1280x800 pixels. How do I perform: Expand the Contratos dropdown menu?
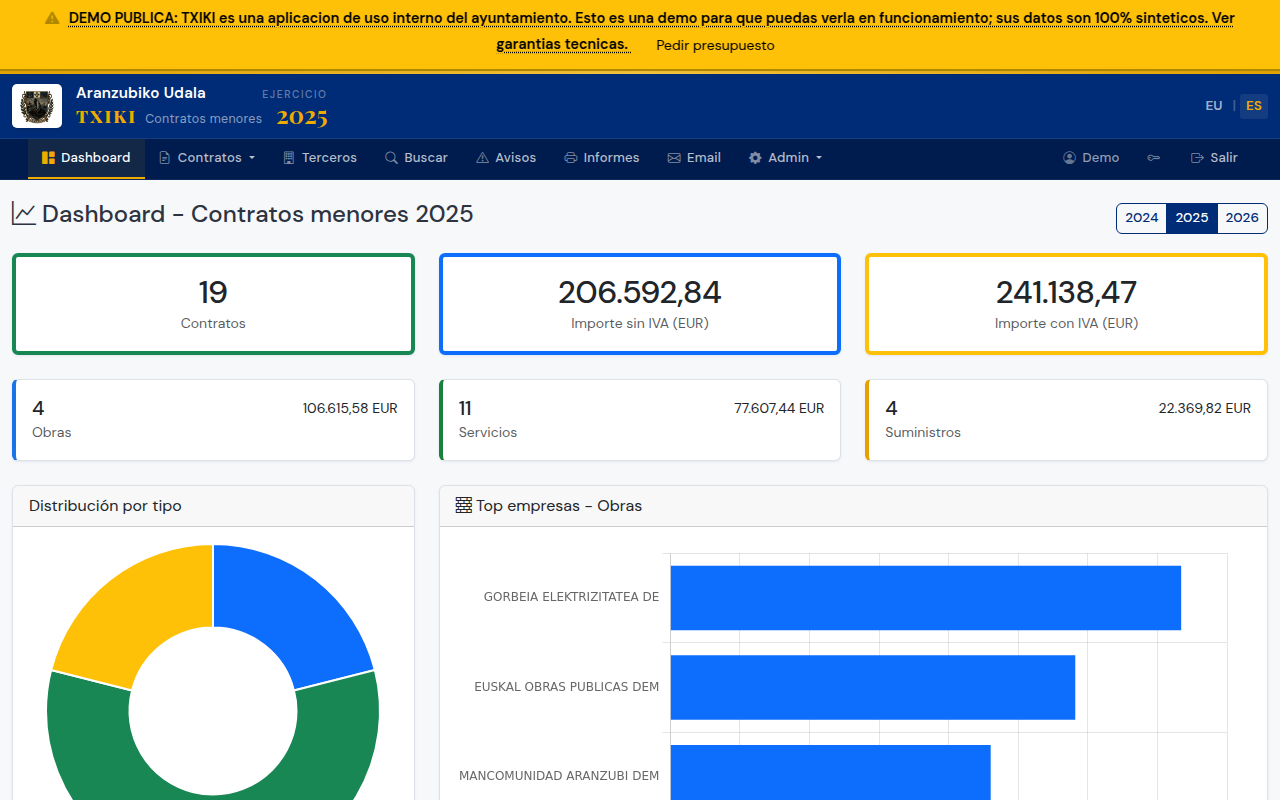207,158
